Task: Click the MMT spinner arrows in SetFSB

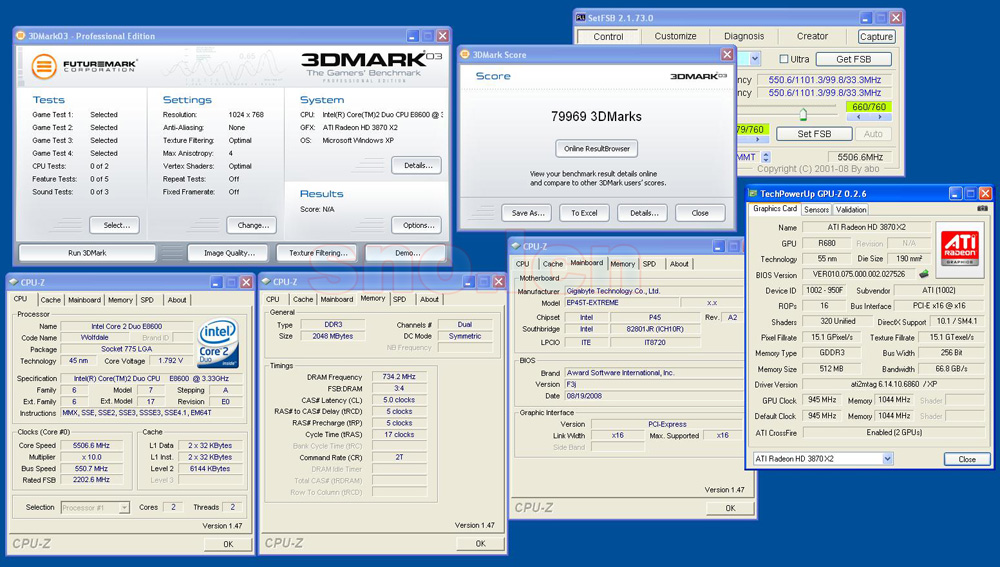Action: click(x=766, y=156)
